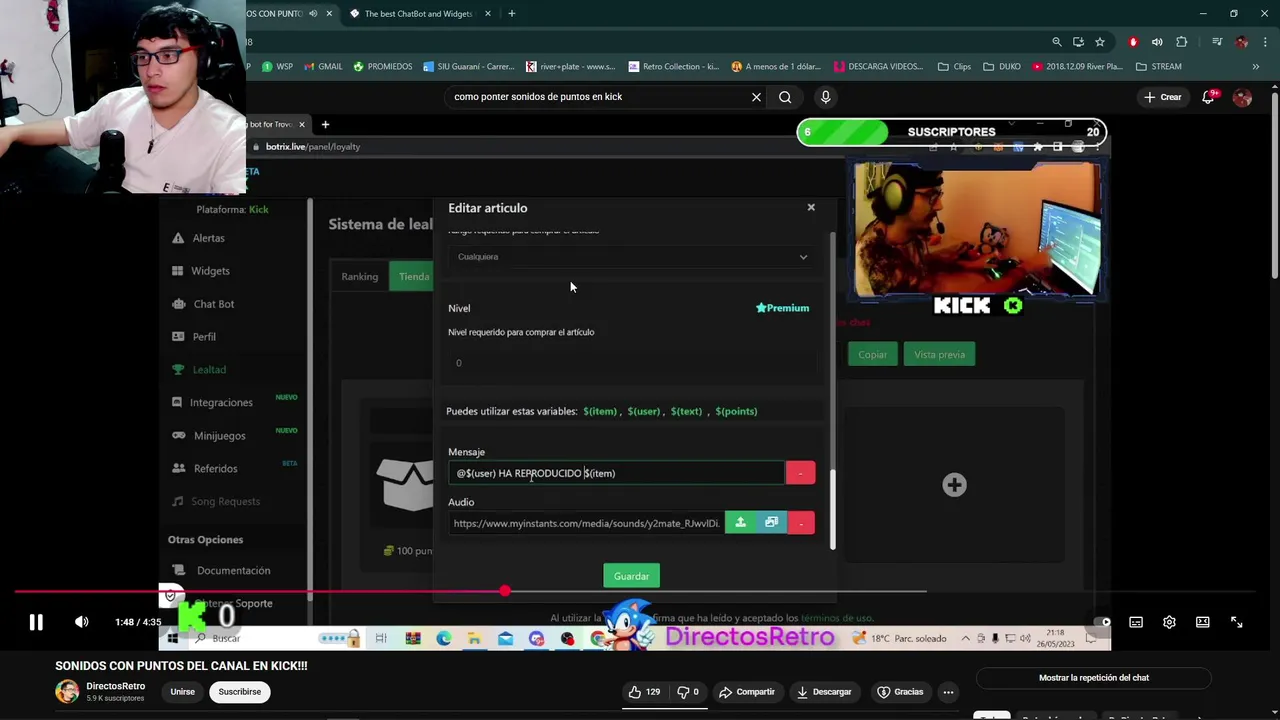
Task: Click the Compartir share button
Action: pos(747,692)
